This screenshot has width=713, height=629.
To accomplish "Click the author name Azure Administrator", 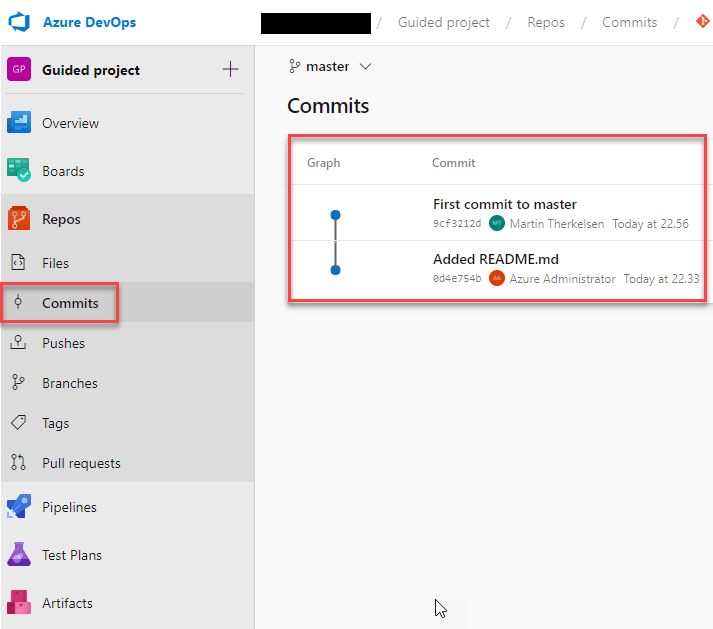I will pos(562,279).
